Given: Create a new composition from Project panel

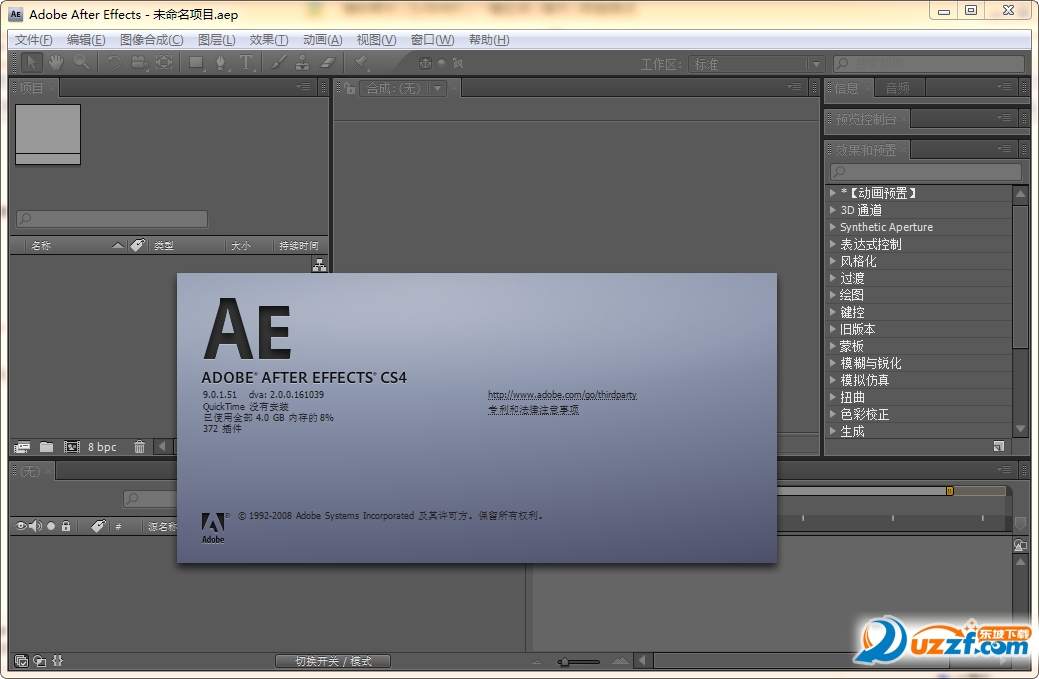Looking at the screenshot, I should (x=72, y=447).
